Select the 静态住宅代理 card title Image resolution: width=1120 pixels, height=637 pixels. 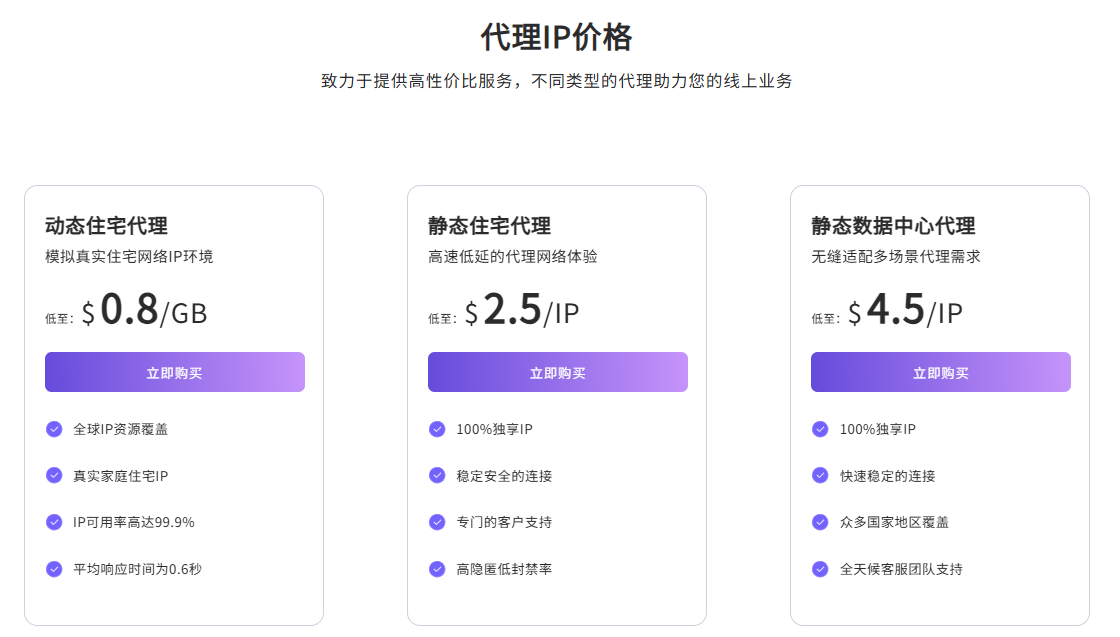[489, 226]
